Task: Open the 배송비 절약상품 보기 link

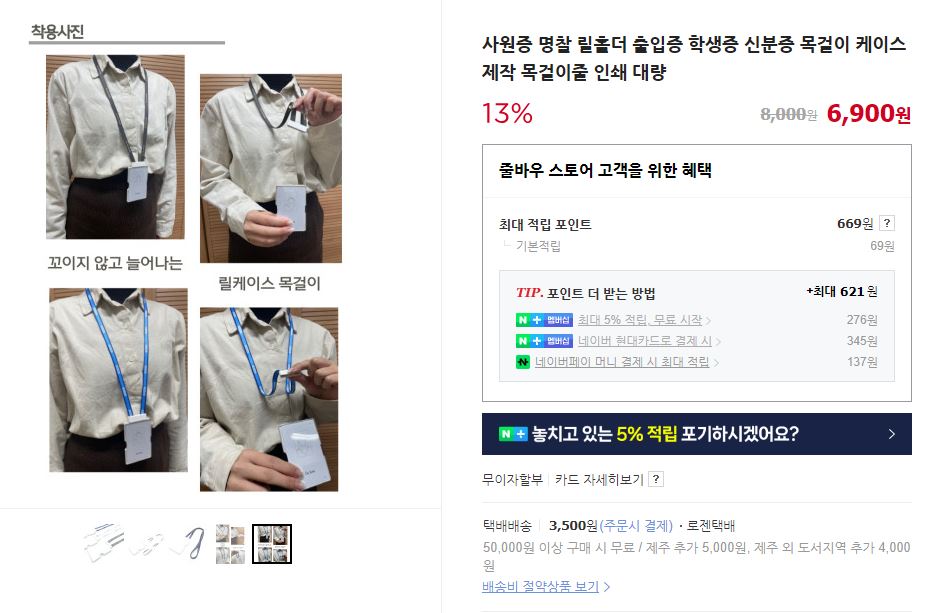Action: (x=540, y=587)
